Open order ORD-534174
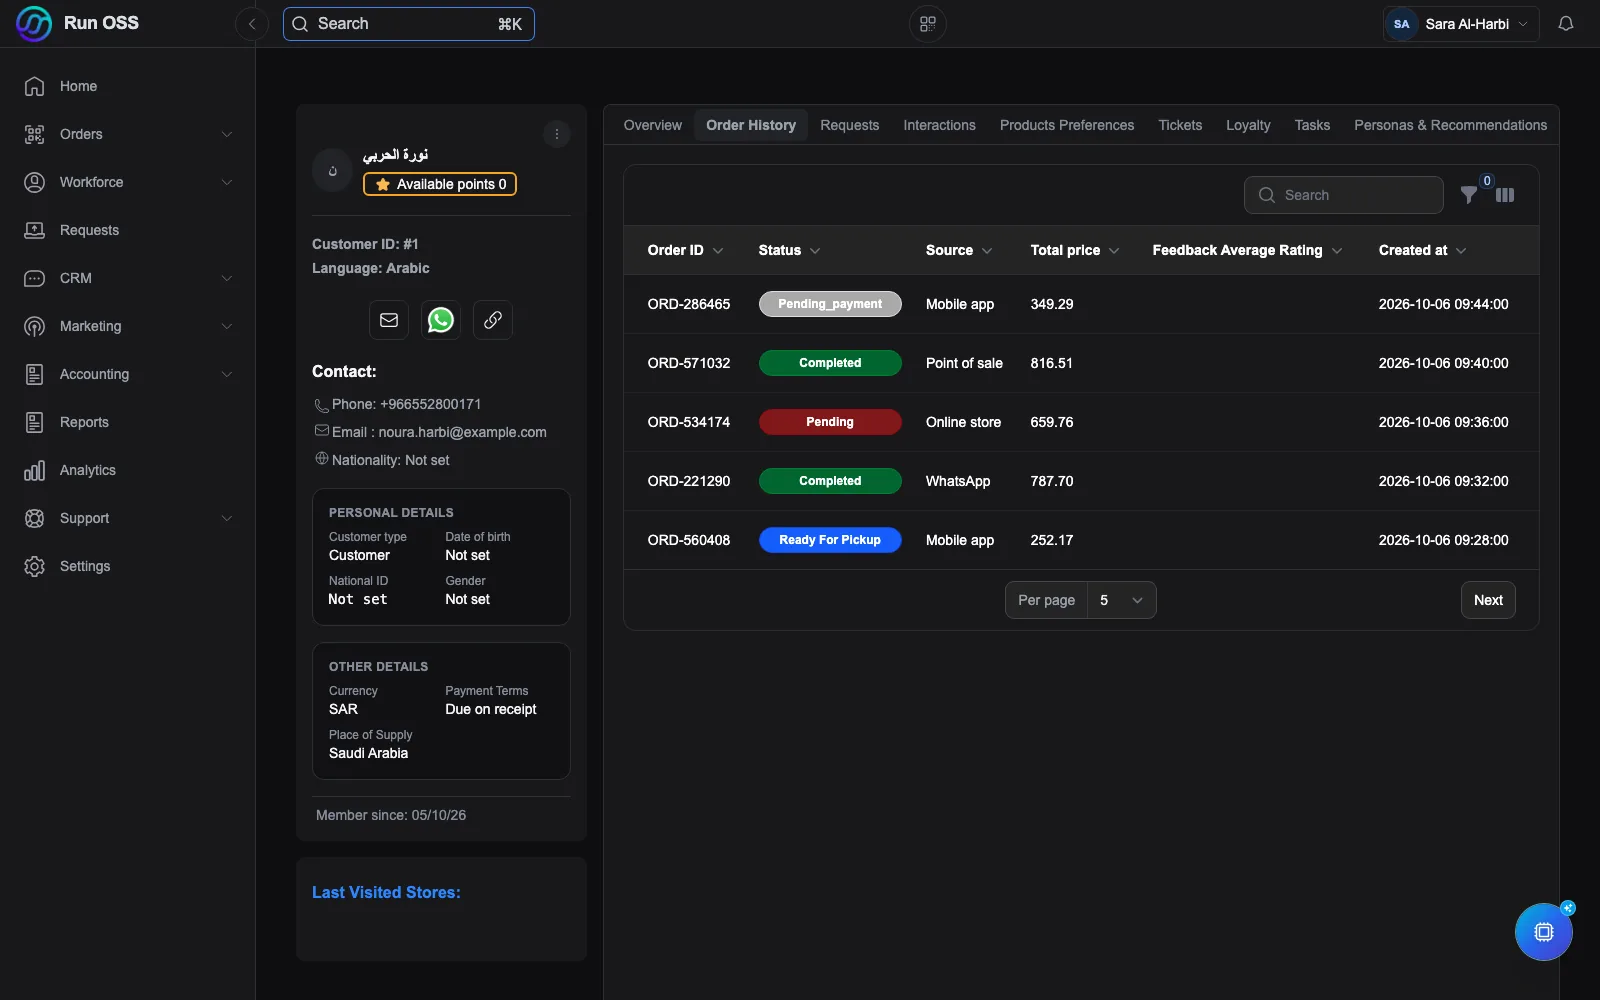The width and height of the screenshot is (1600, 1000). pyautogui.click(x=689, y=422)
